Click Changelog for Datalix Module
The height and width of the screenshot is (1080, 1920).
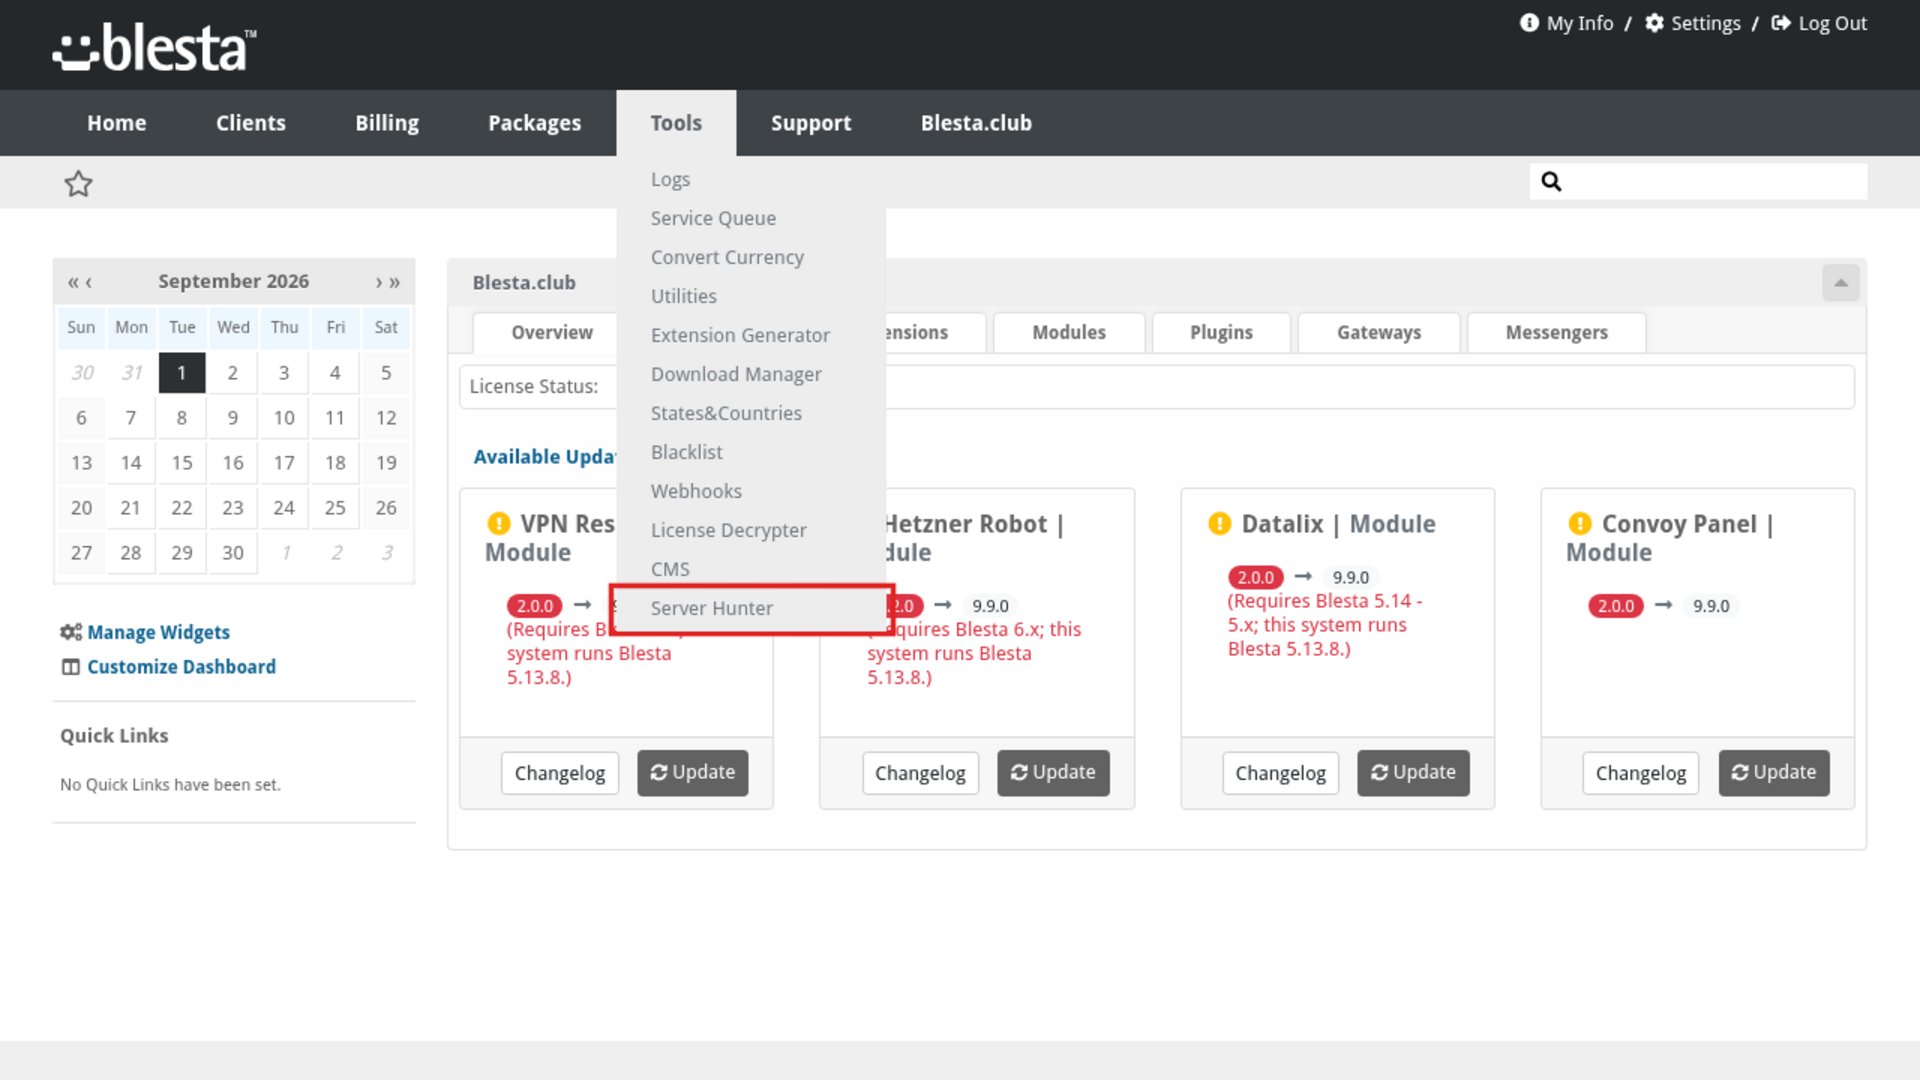tap(1280, 773)
